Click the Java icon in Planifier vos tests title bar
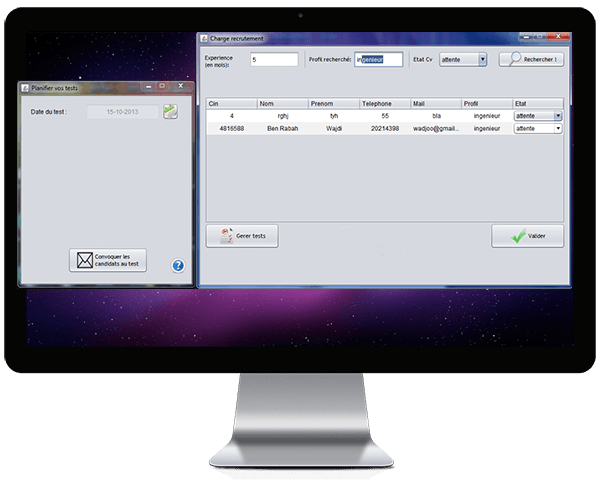Viewport: 600px width, 480px height. (x=25, y=88)
